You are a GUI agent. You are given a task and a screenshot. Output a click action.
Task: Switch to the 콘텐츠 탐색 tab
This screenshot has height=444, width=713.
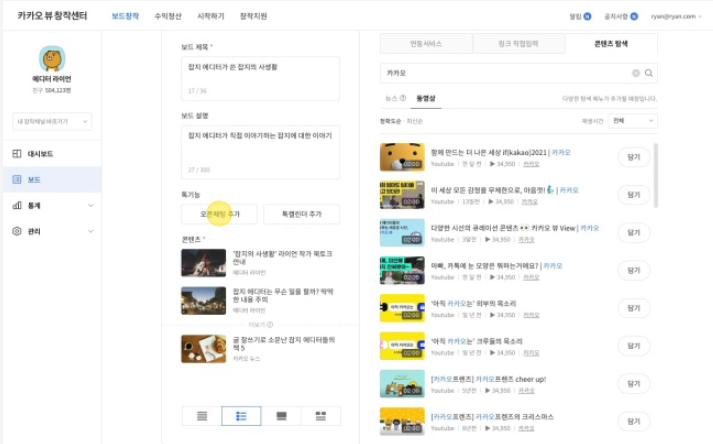coord(611,44)
